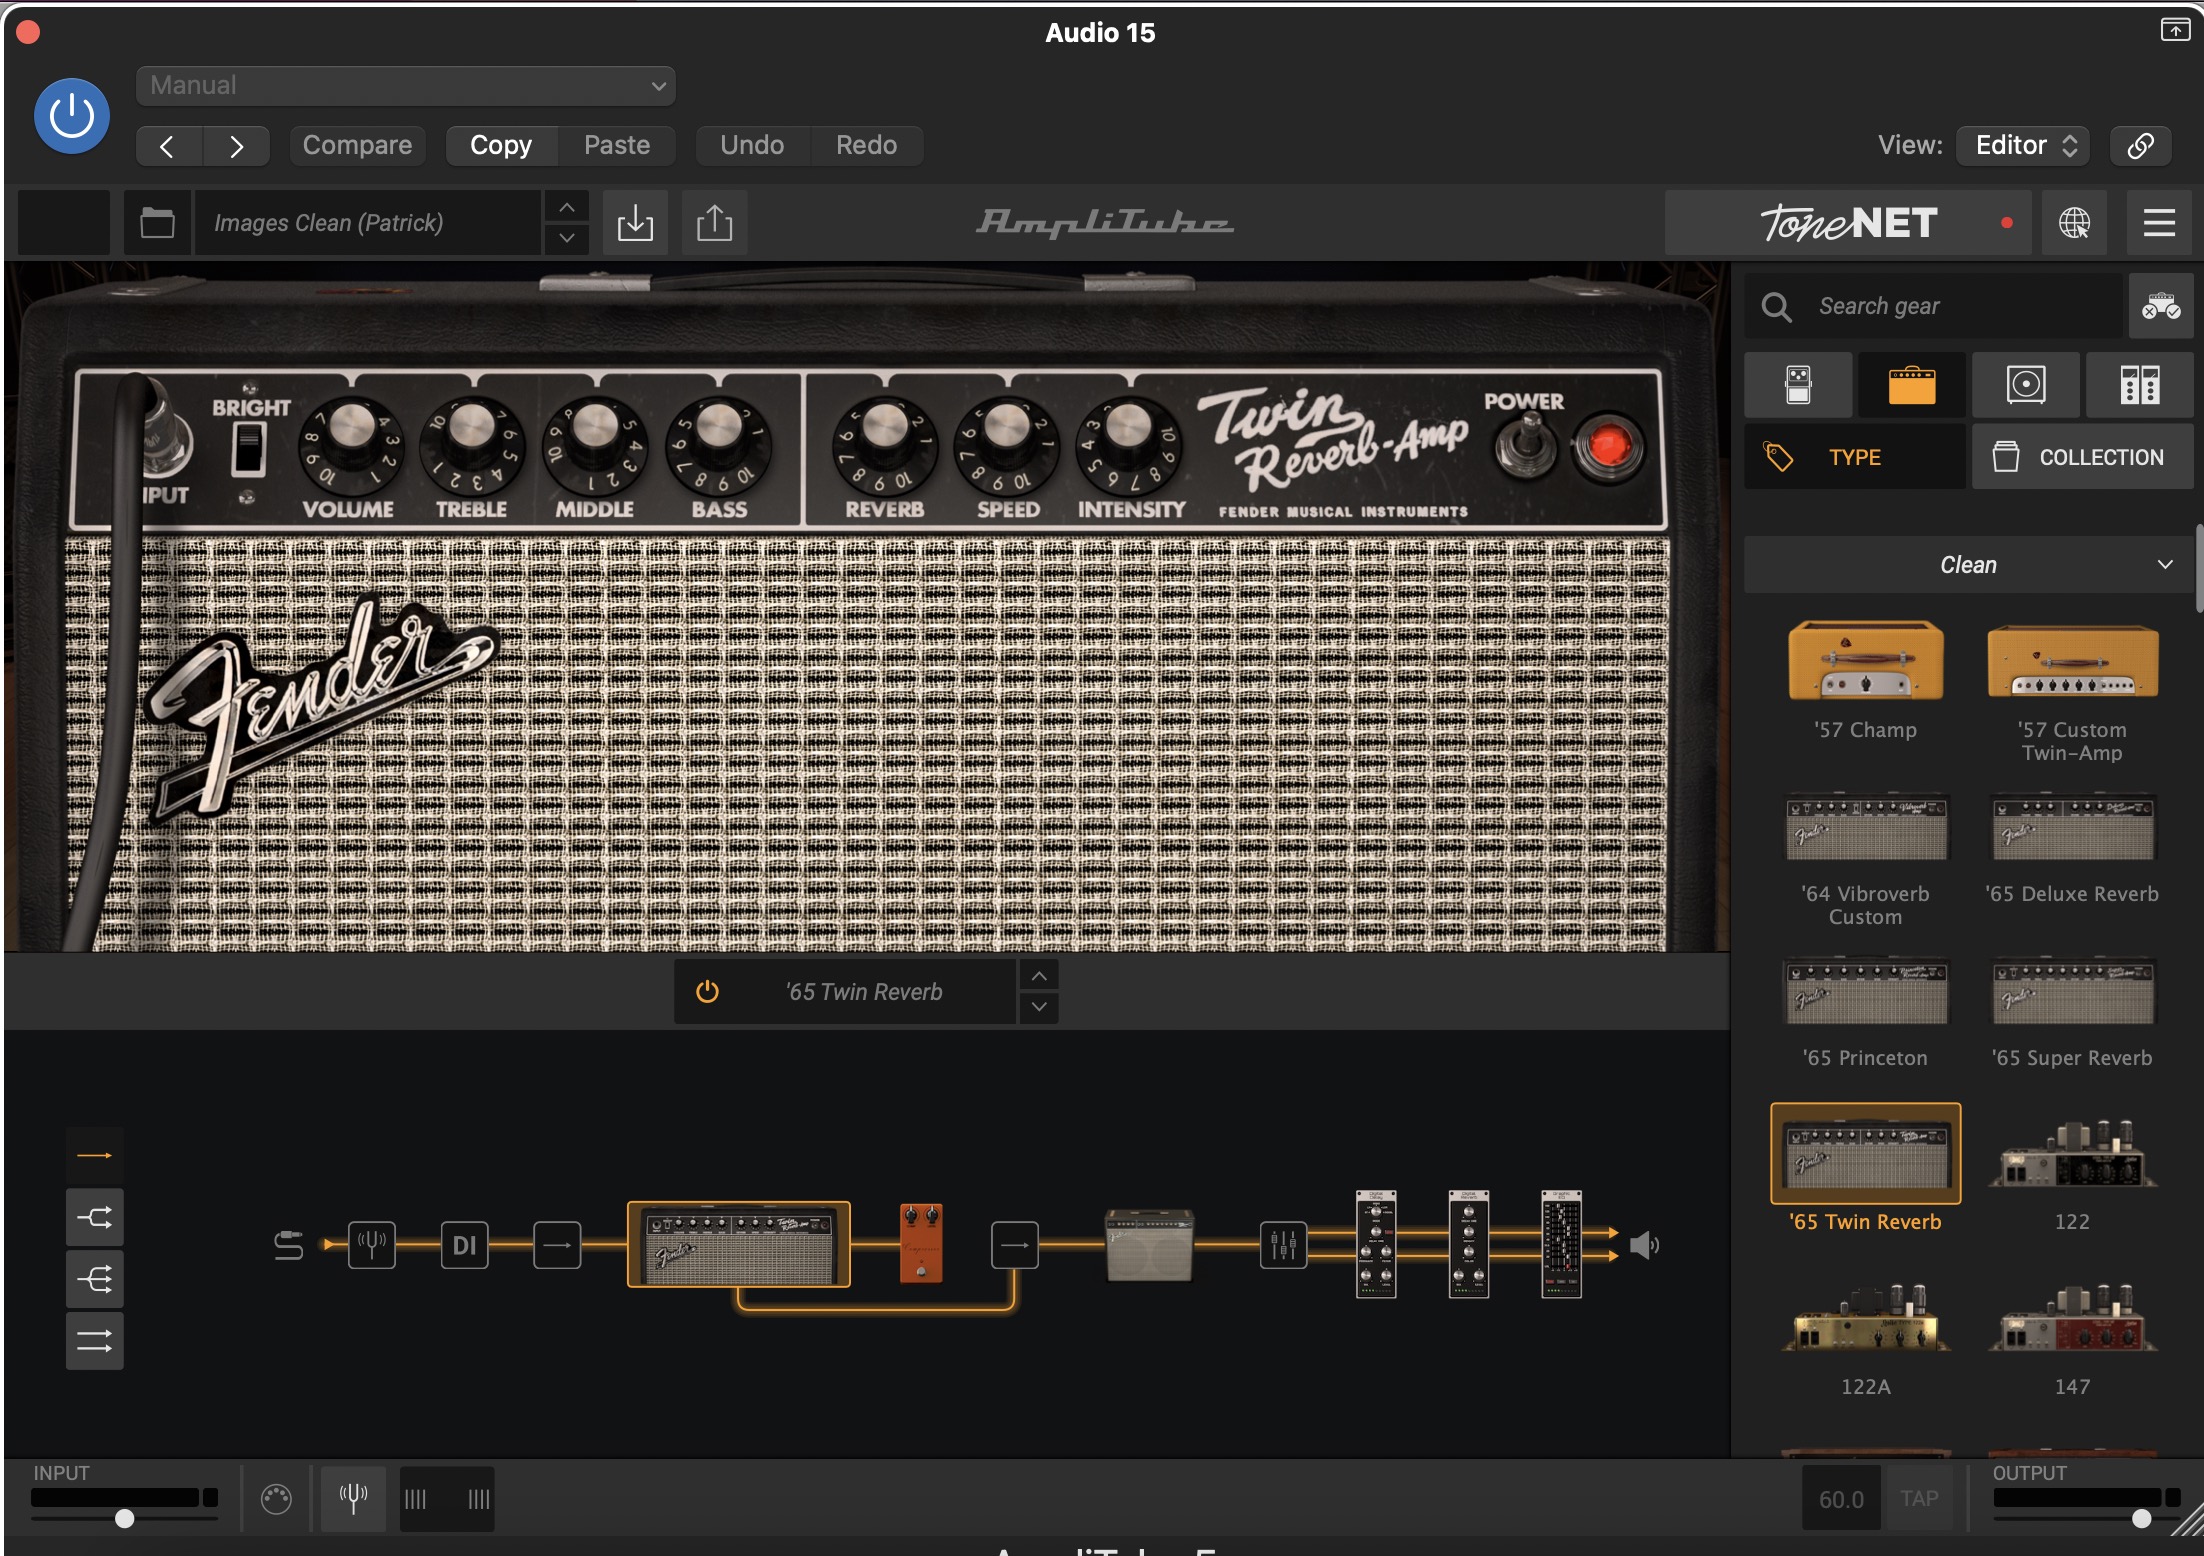
Task: Click the amp TREBLE knob
Action: [x=471, y=447]
